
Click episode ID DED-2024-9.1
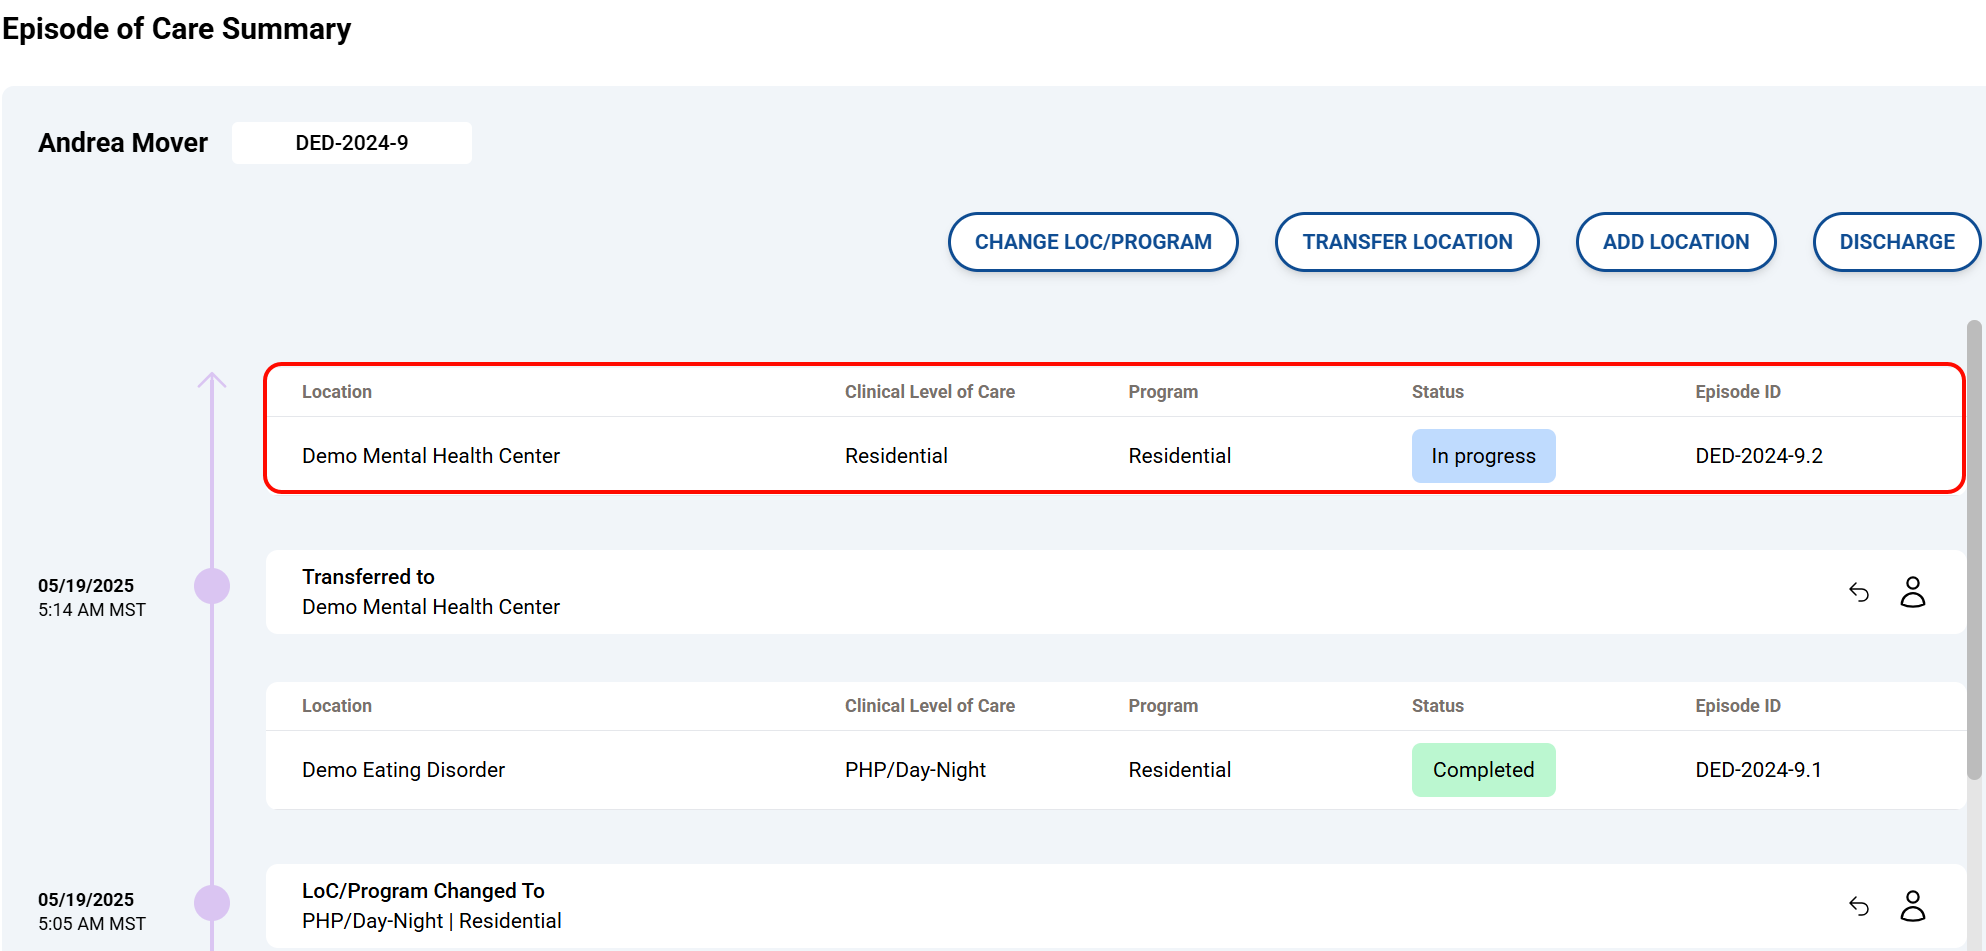1758,770
